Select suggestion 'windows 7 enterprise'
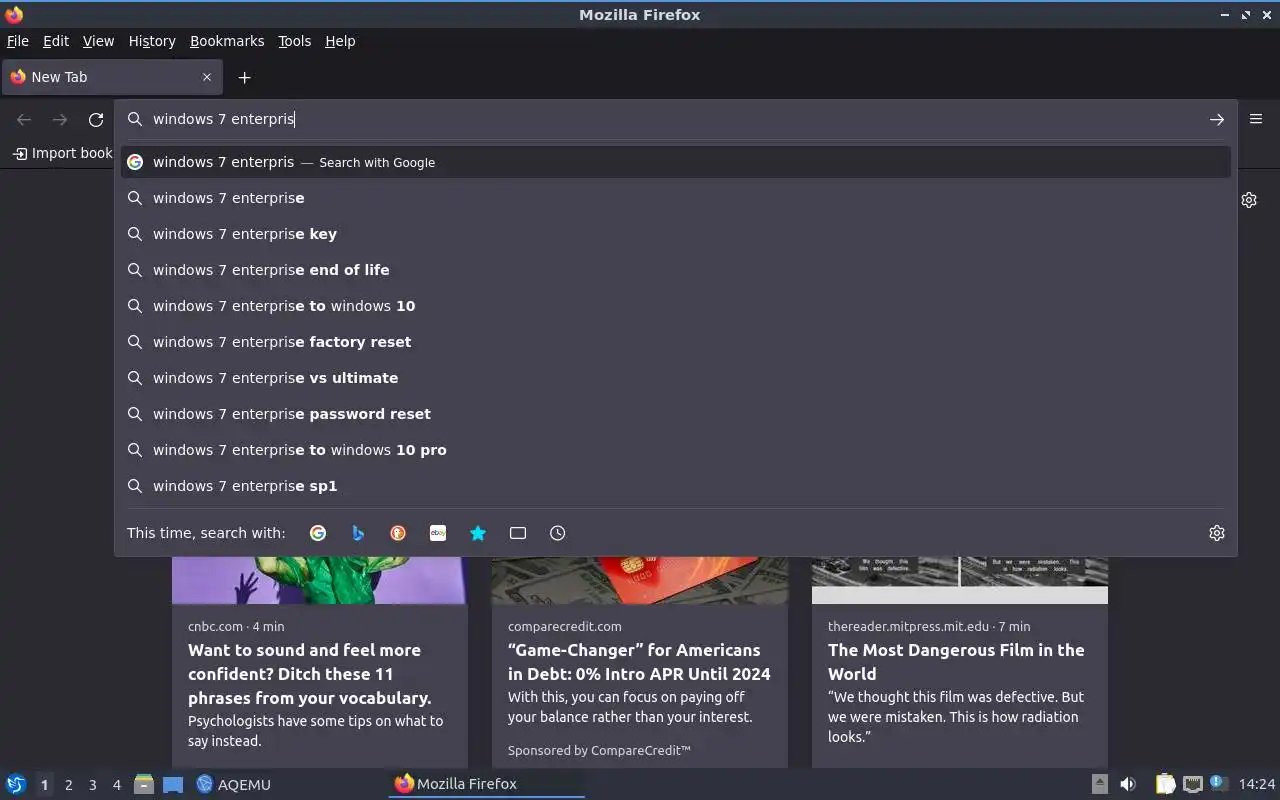The width and height of the screenshot is (1280, 800). (x=676, y=198)
